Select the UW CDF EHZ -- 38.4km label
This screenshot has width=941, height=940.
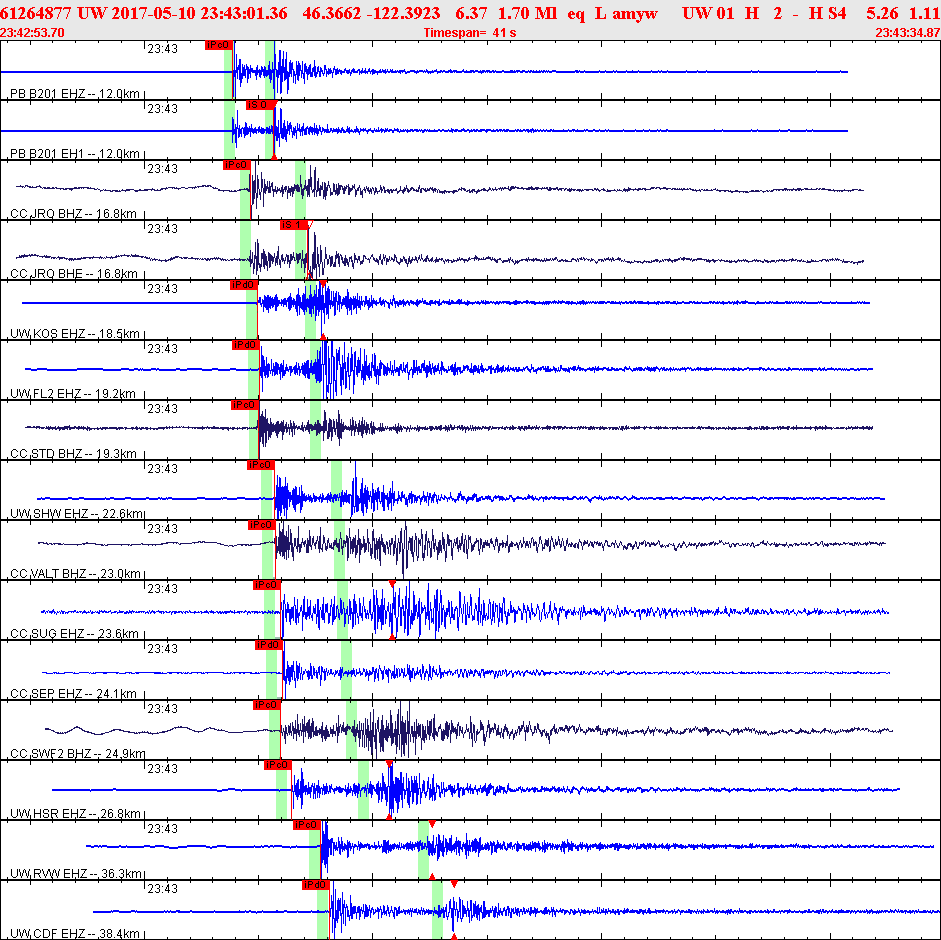[75, 934]
